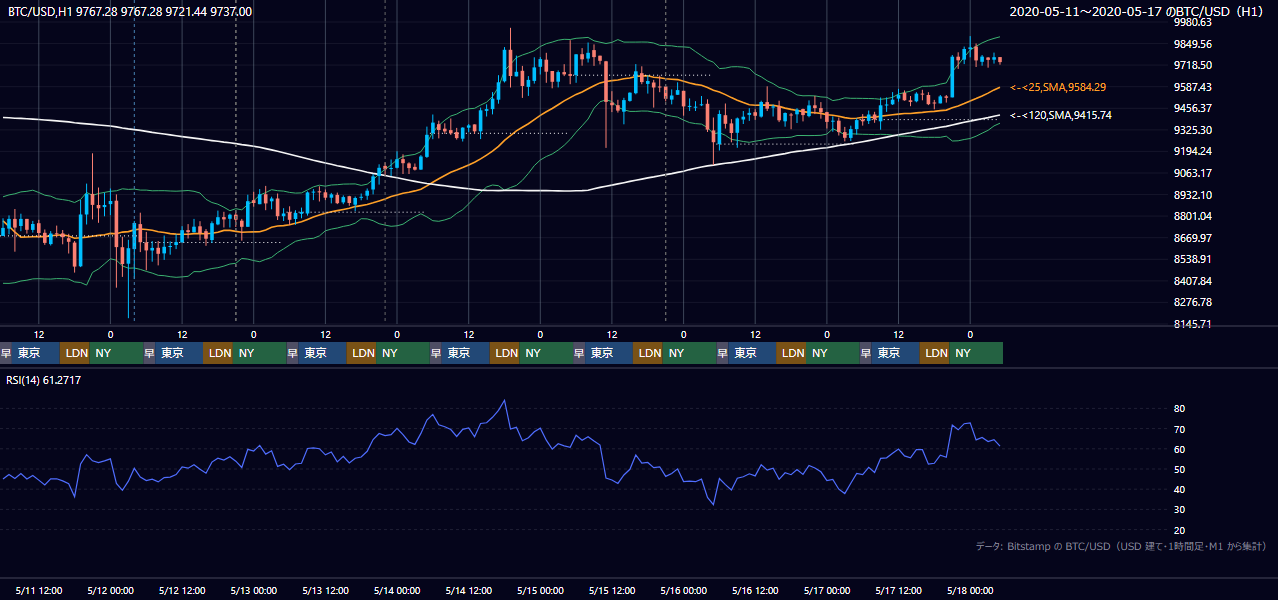Click the Bitstamp data source note

(x=1121, y=546)
